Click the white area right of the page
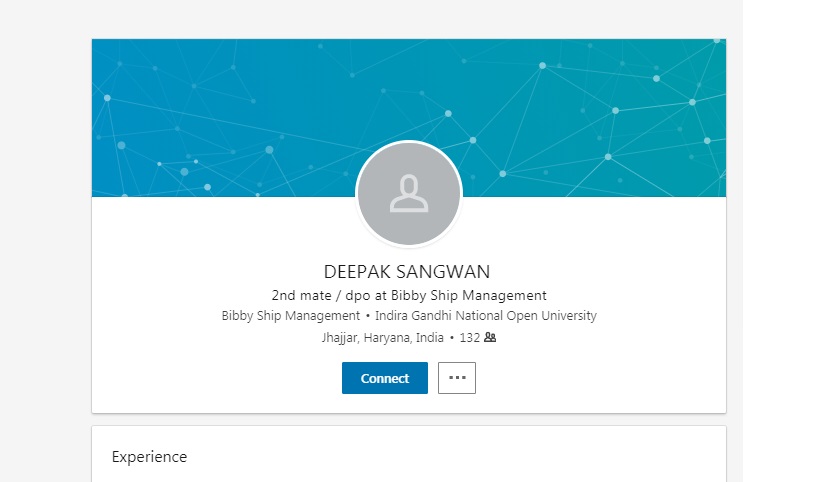Viewport: 819px width, 482px height. click(x=780, y=250)
